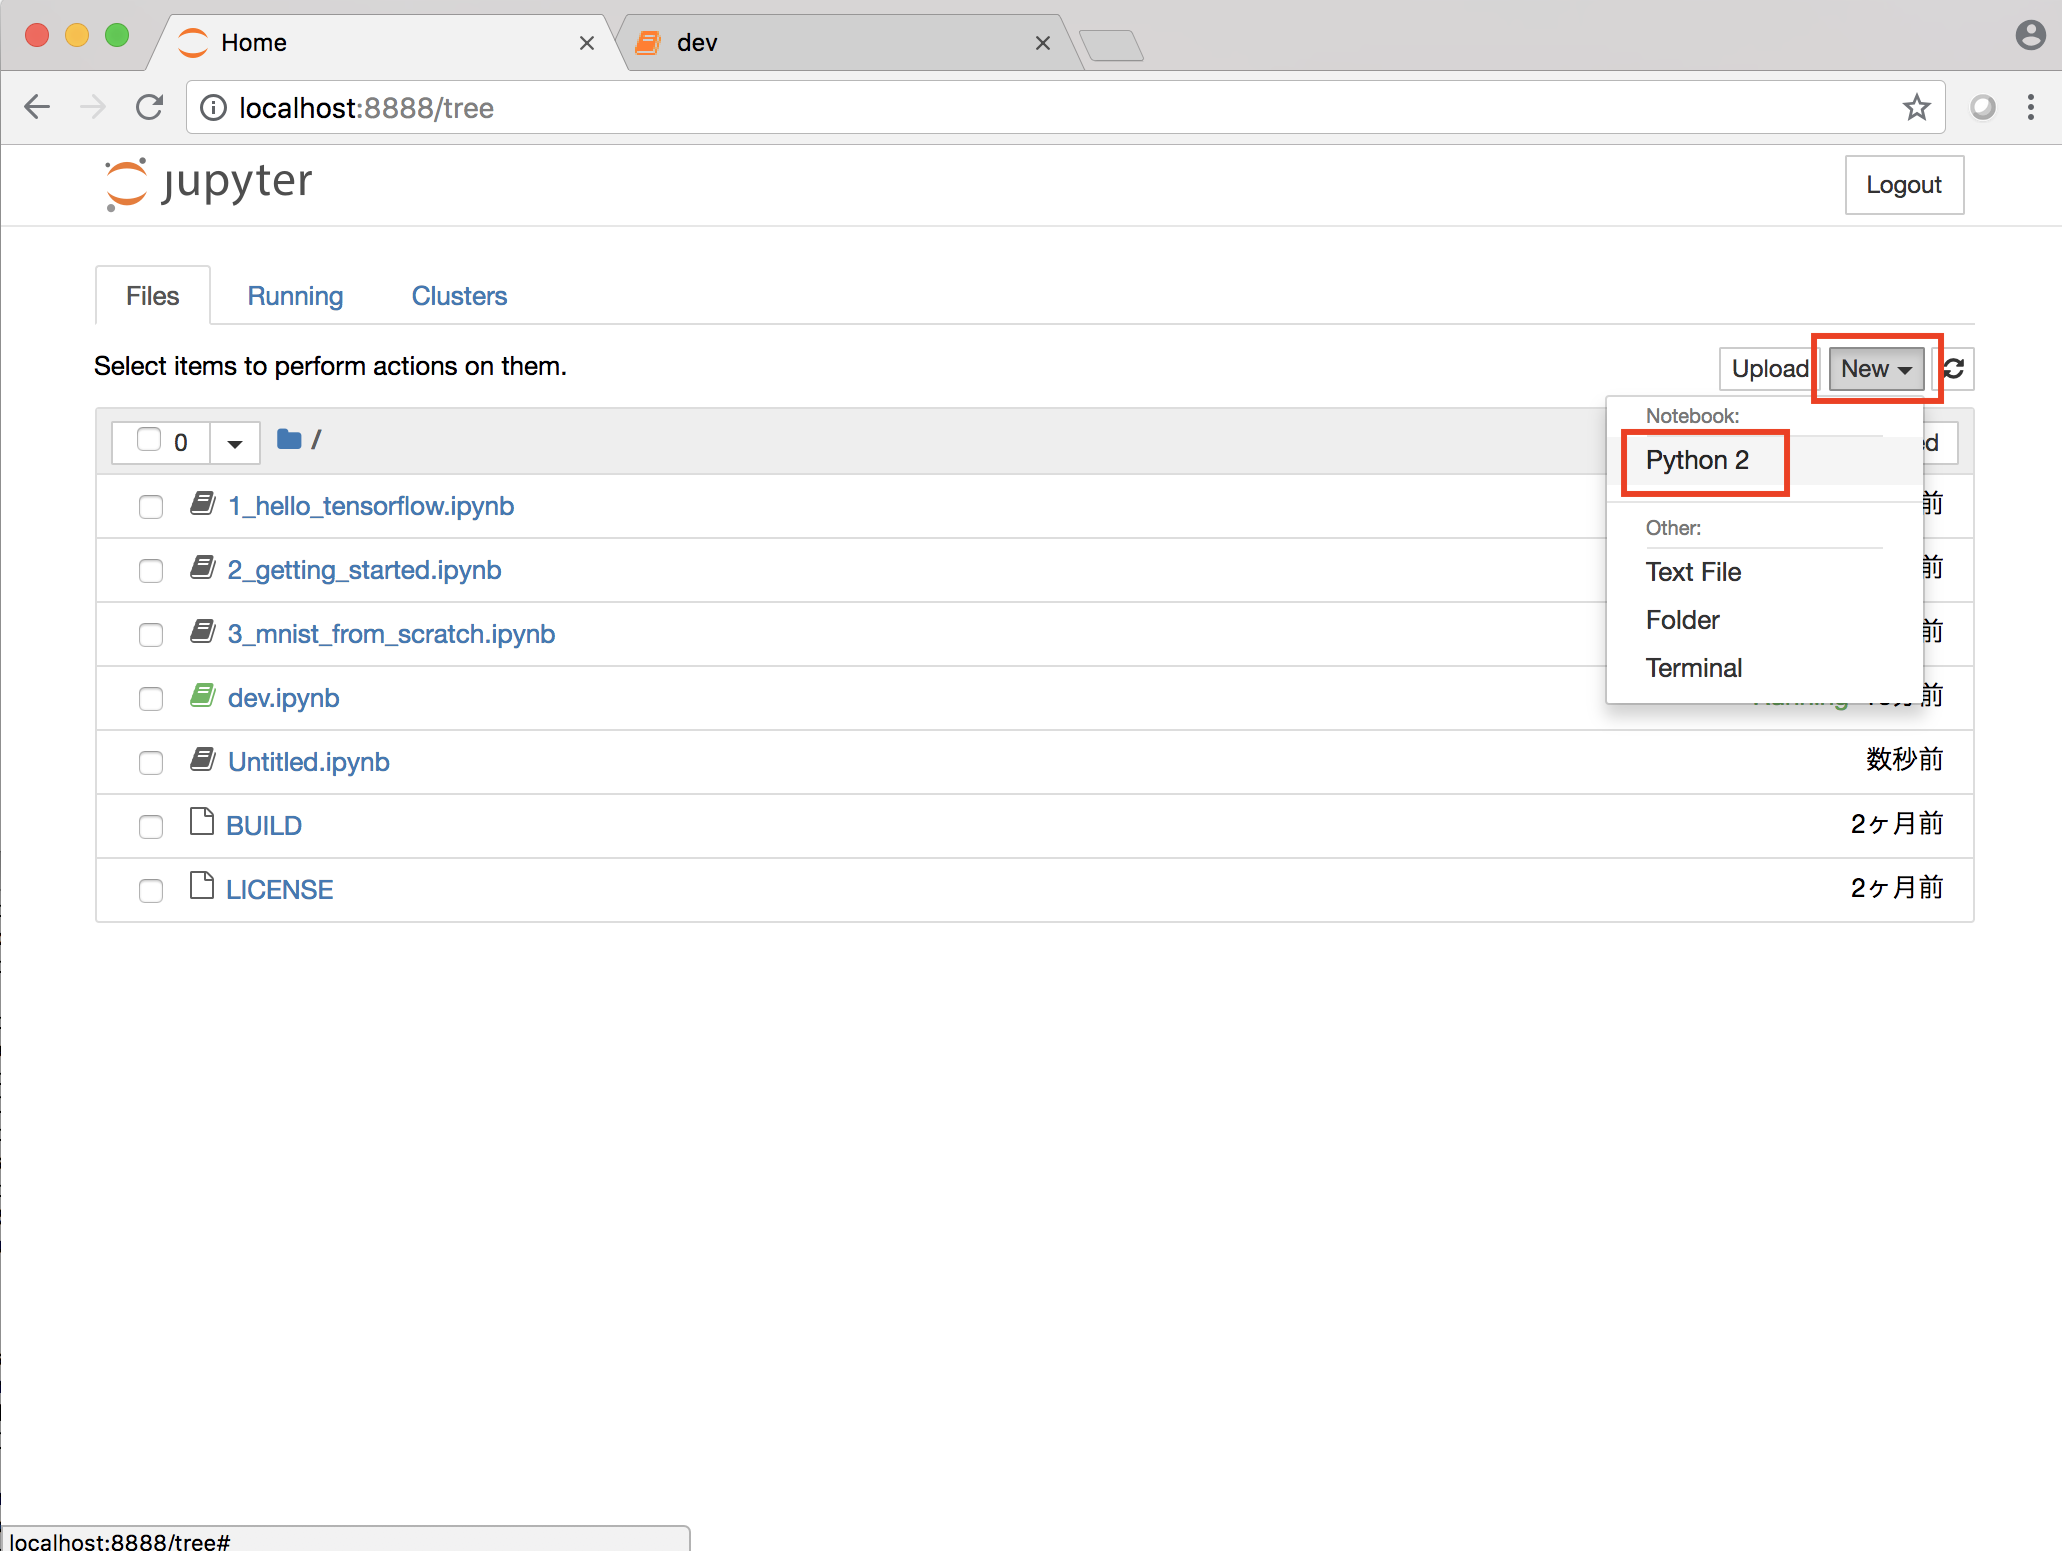Click the browser back arrow

37,107
